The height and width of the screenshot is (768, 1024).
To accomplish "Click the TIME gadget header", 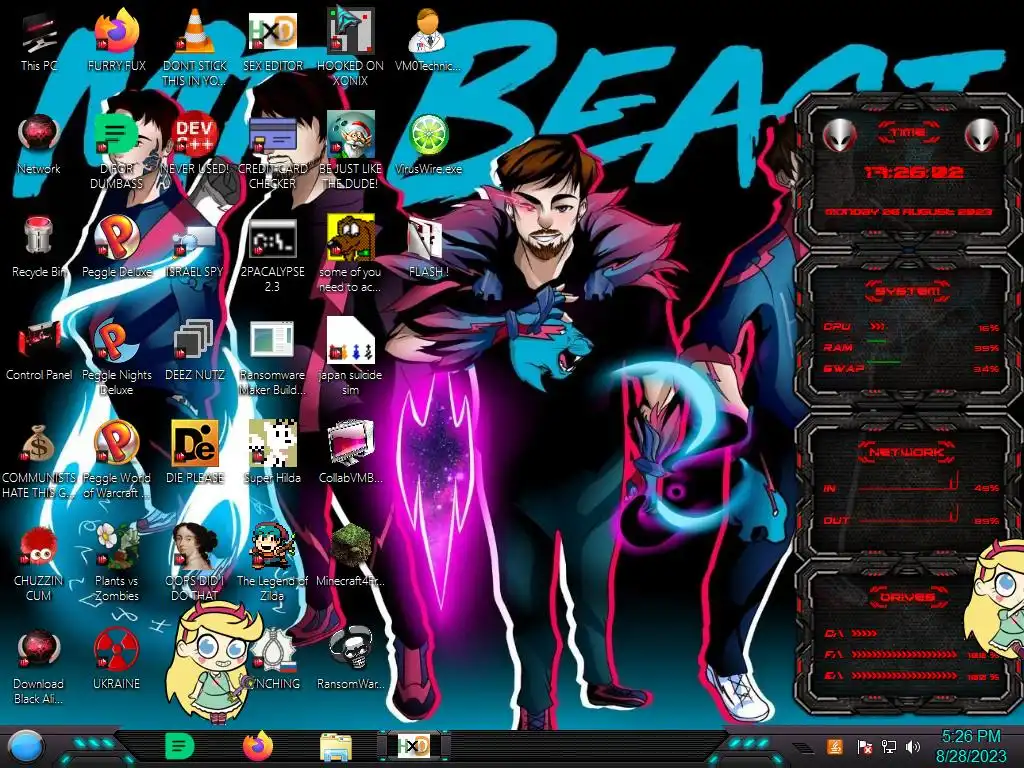I will tap(908, 133).
